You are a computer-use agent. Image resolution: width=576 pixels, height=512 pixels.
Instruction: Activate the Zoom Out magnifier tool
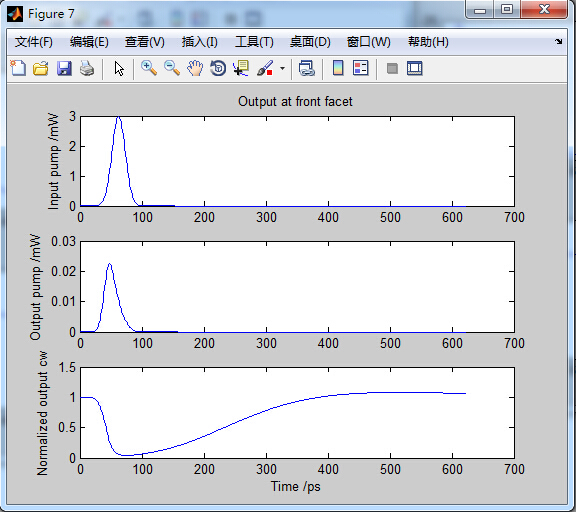pos(172,68)
